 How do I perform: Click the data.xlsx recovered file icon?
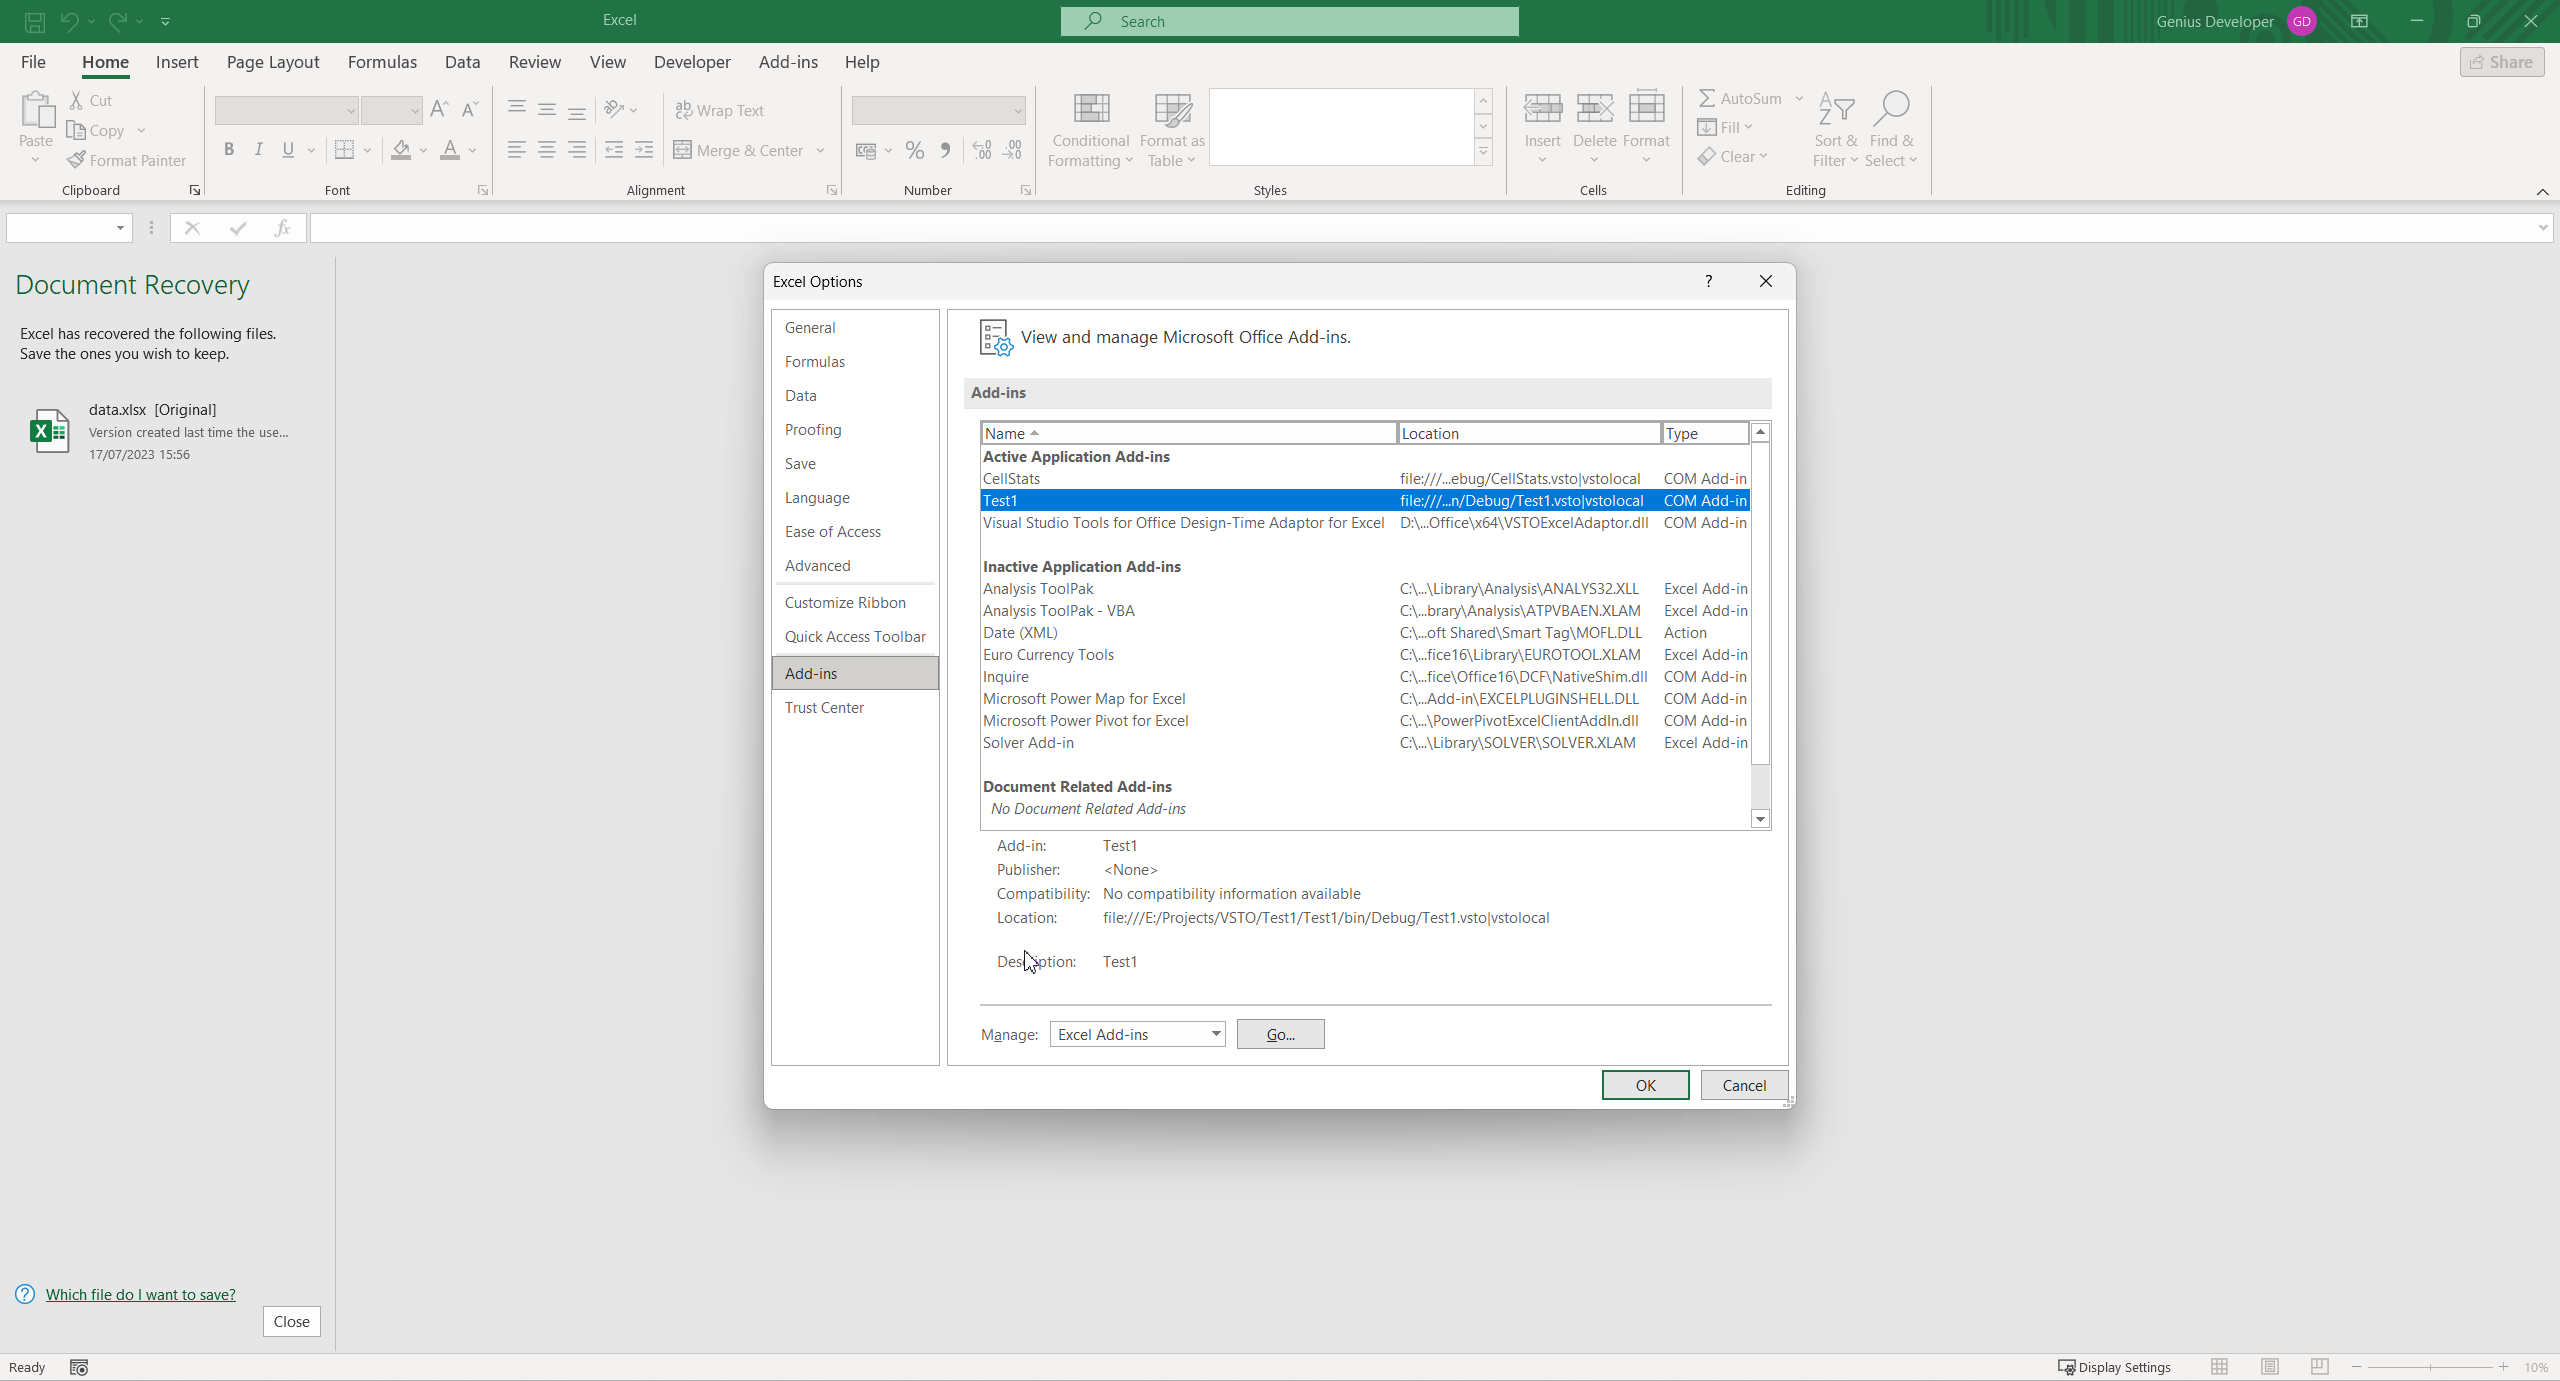pyautogui.click(x=49, y=431)
